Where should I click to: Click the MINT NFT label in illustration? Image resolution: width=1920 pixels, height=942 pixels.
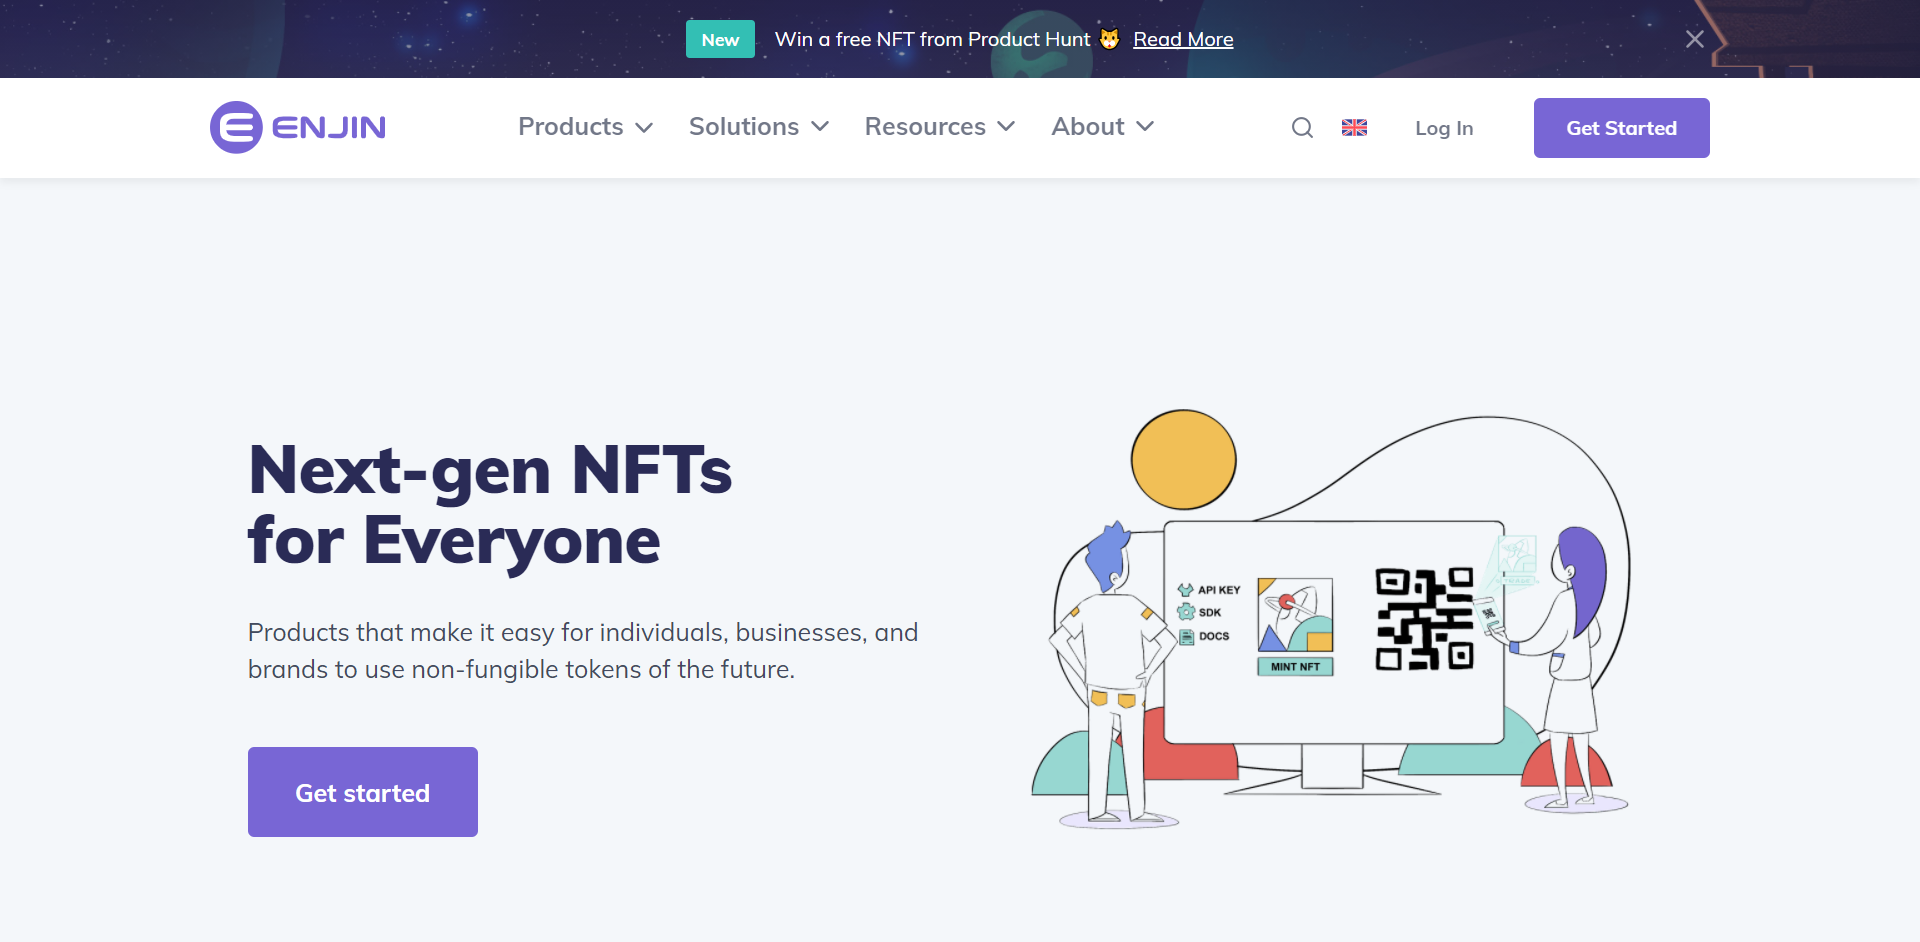pos(1295,667)
